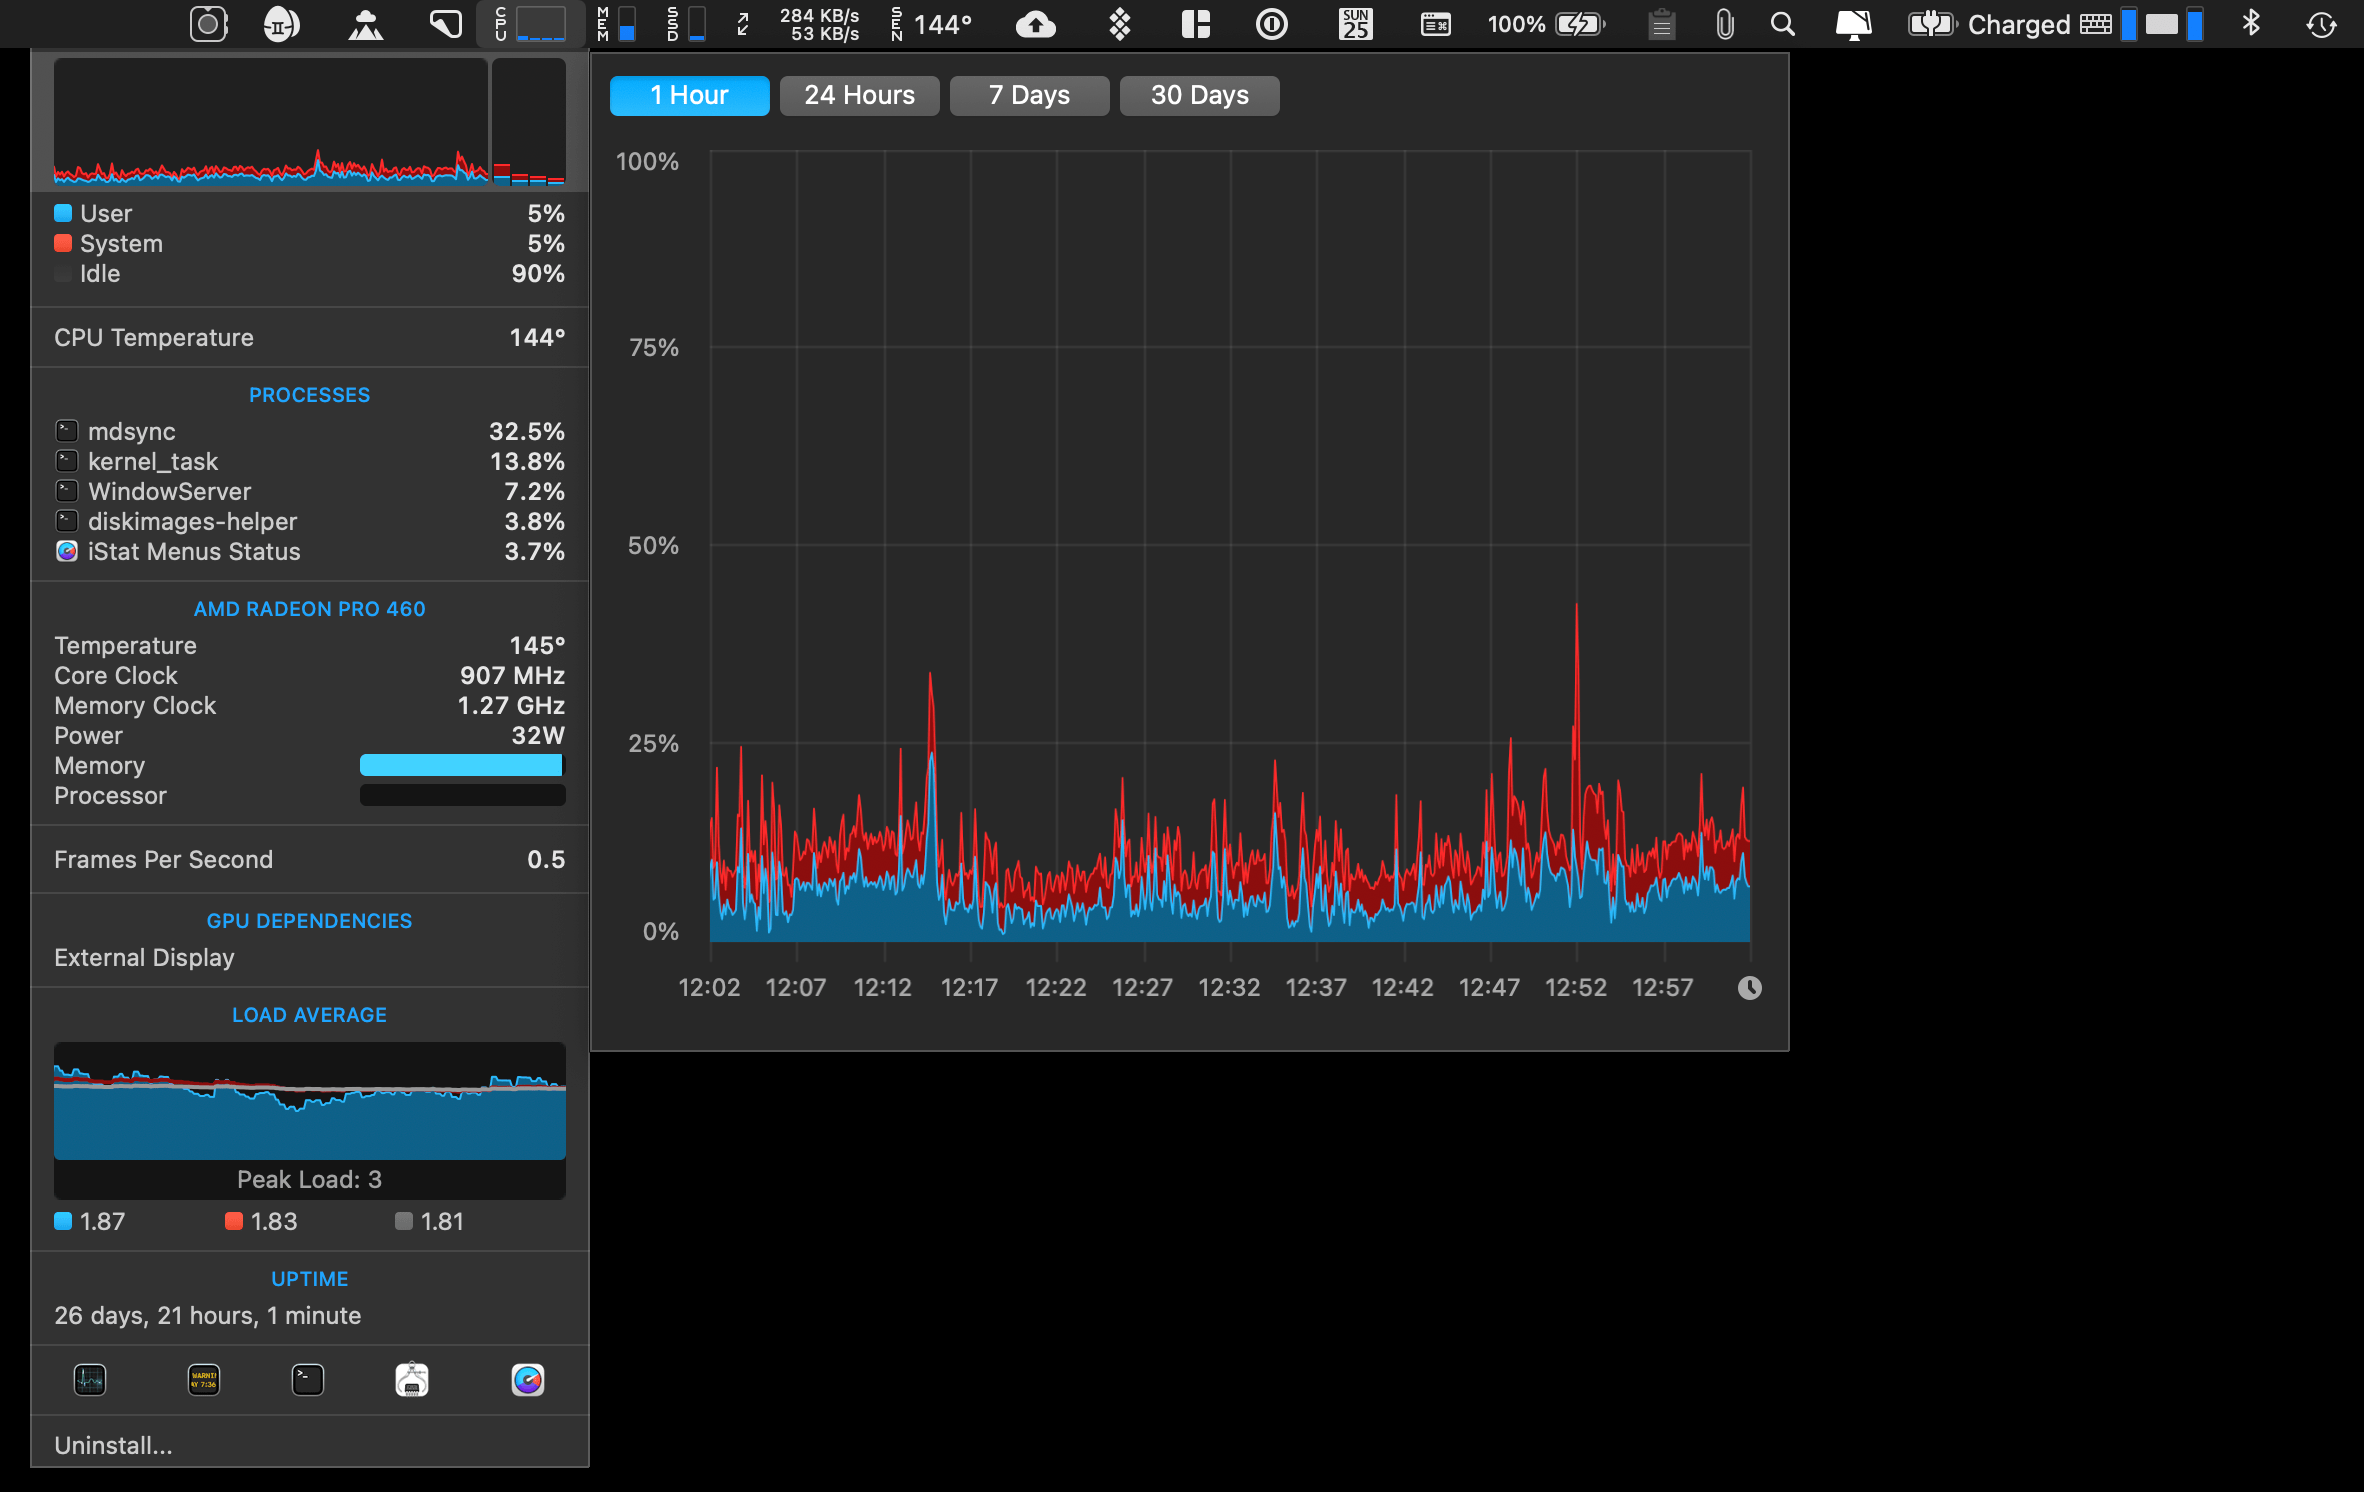Open the network speed menu bar item

(799, 24)
